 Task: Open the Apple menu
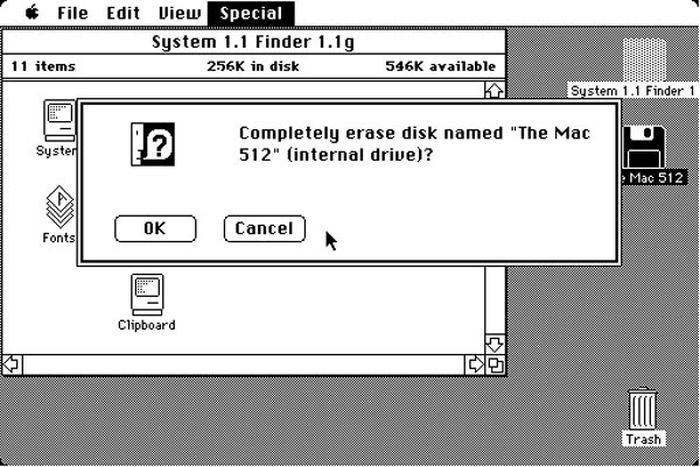tap(32, 13)
